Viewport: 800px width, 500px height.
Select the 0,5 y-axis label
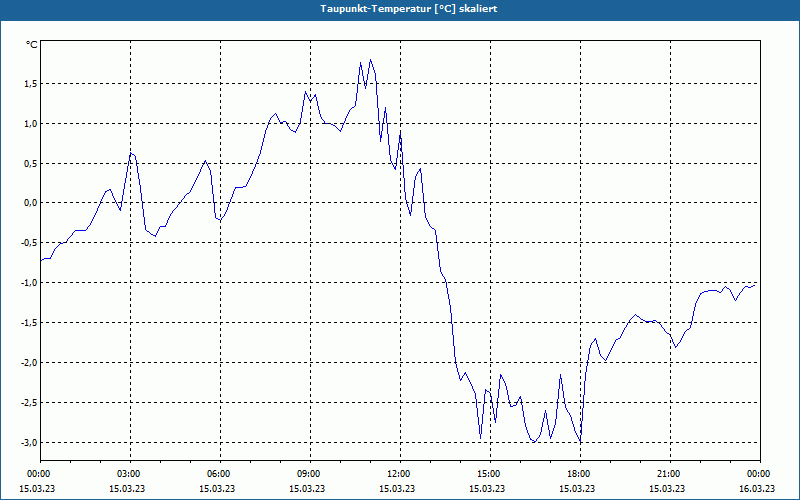tap(31, 163)
